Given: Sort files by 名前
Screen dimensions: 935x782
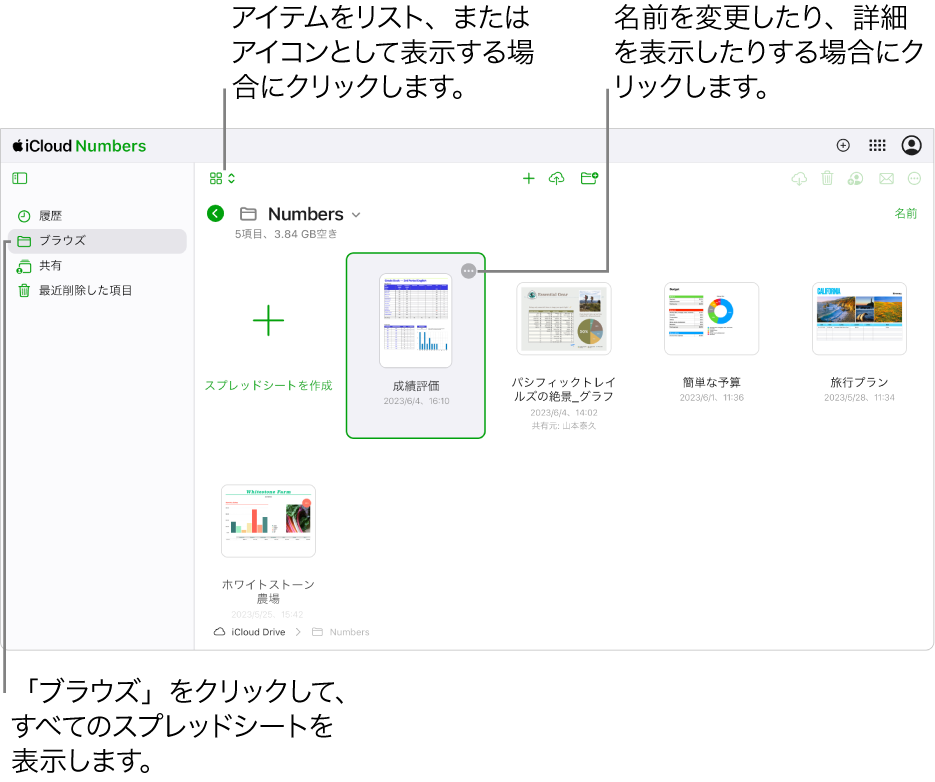Looking at the screenshot, I should [x=905, y=213].
